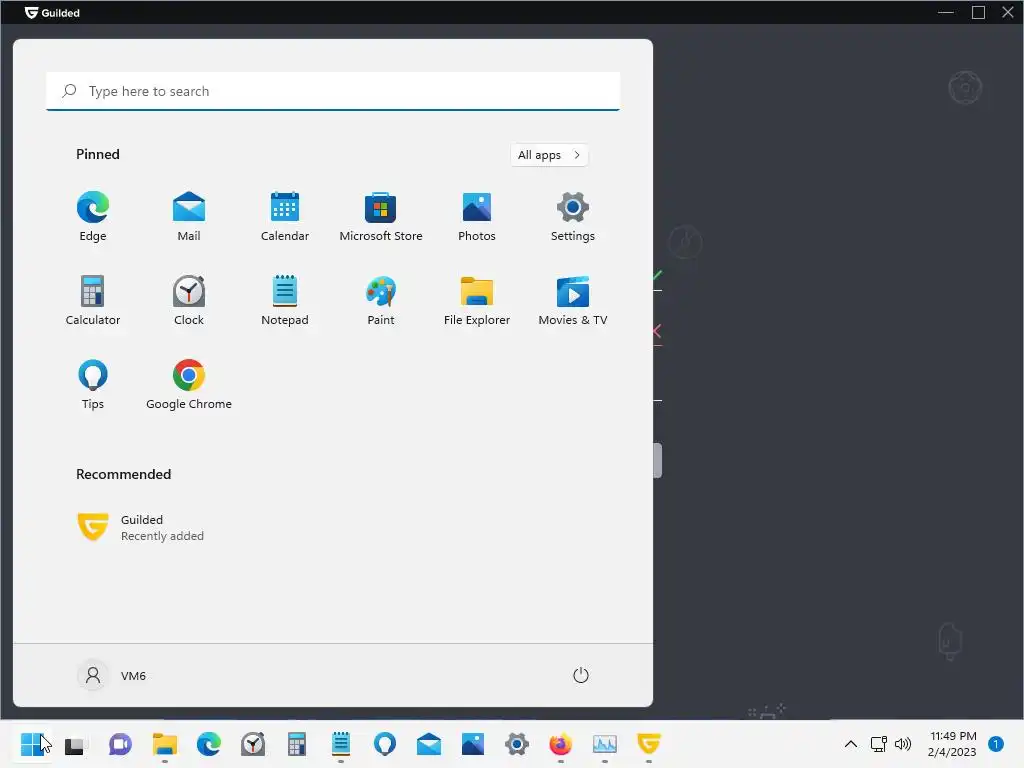
Task: Open Mail from the taskbar
Action: coord(429,744)
